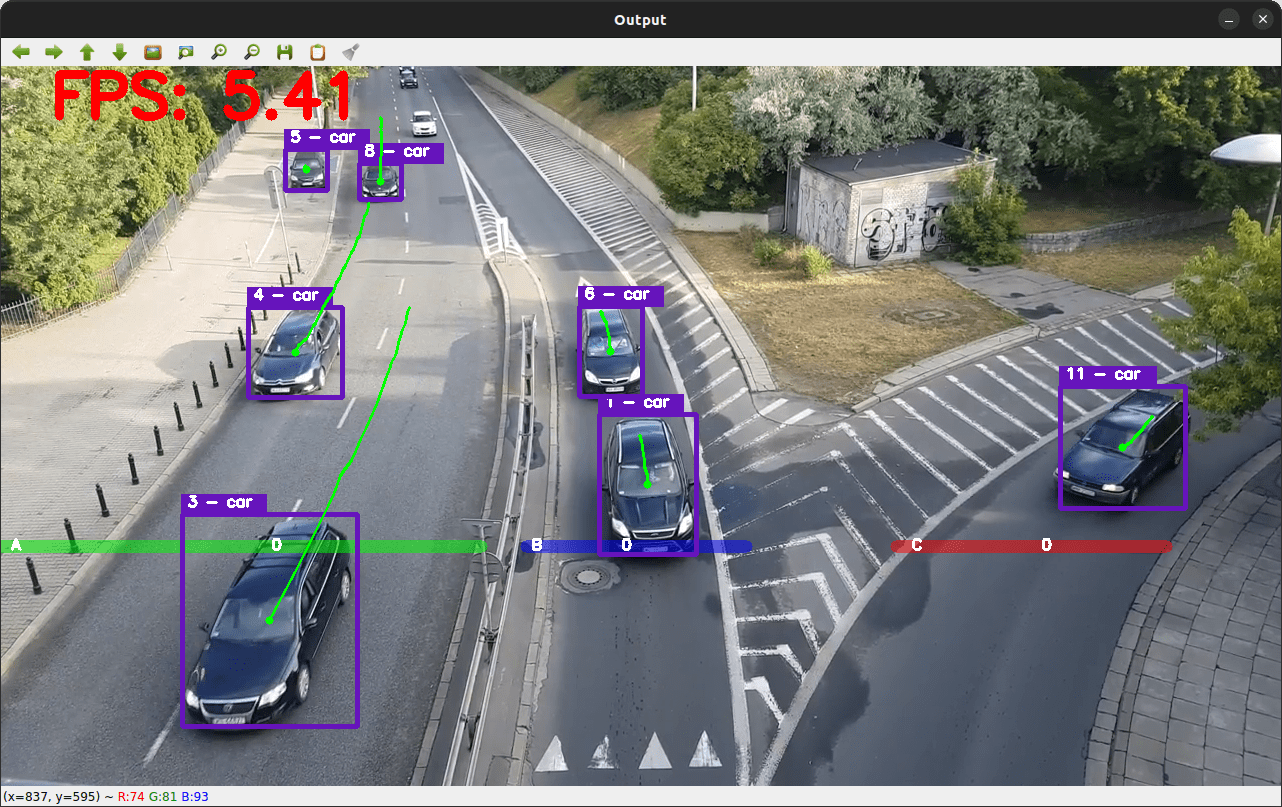Screen dimensions: 1282x807
Task: Click the '3 - car' bounding box label
Action: point(222,503)
